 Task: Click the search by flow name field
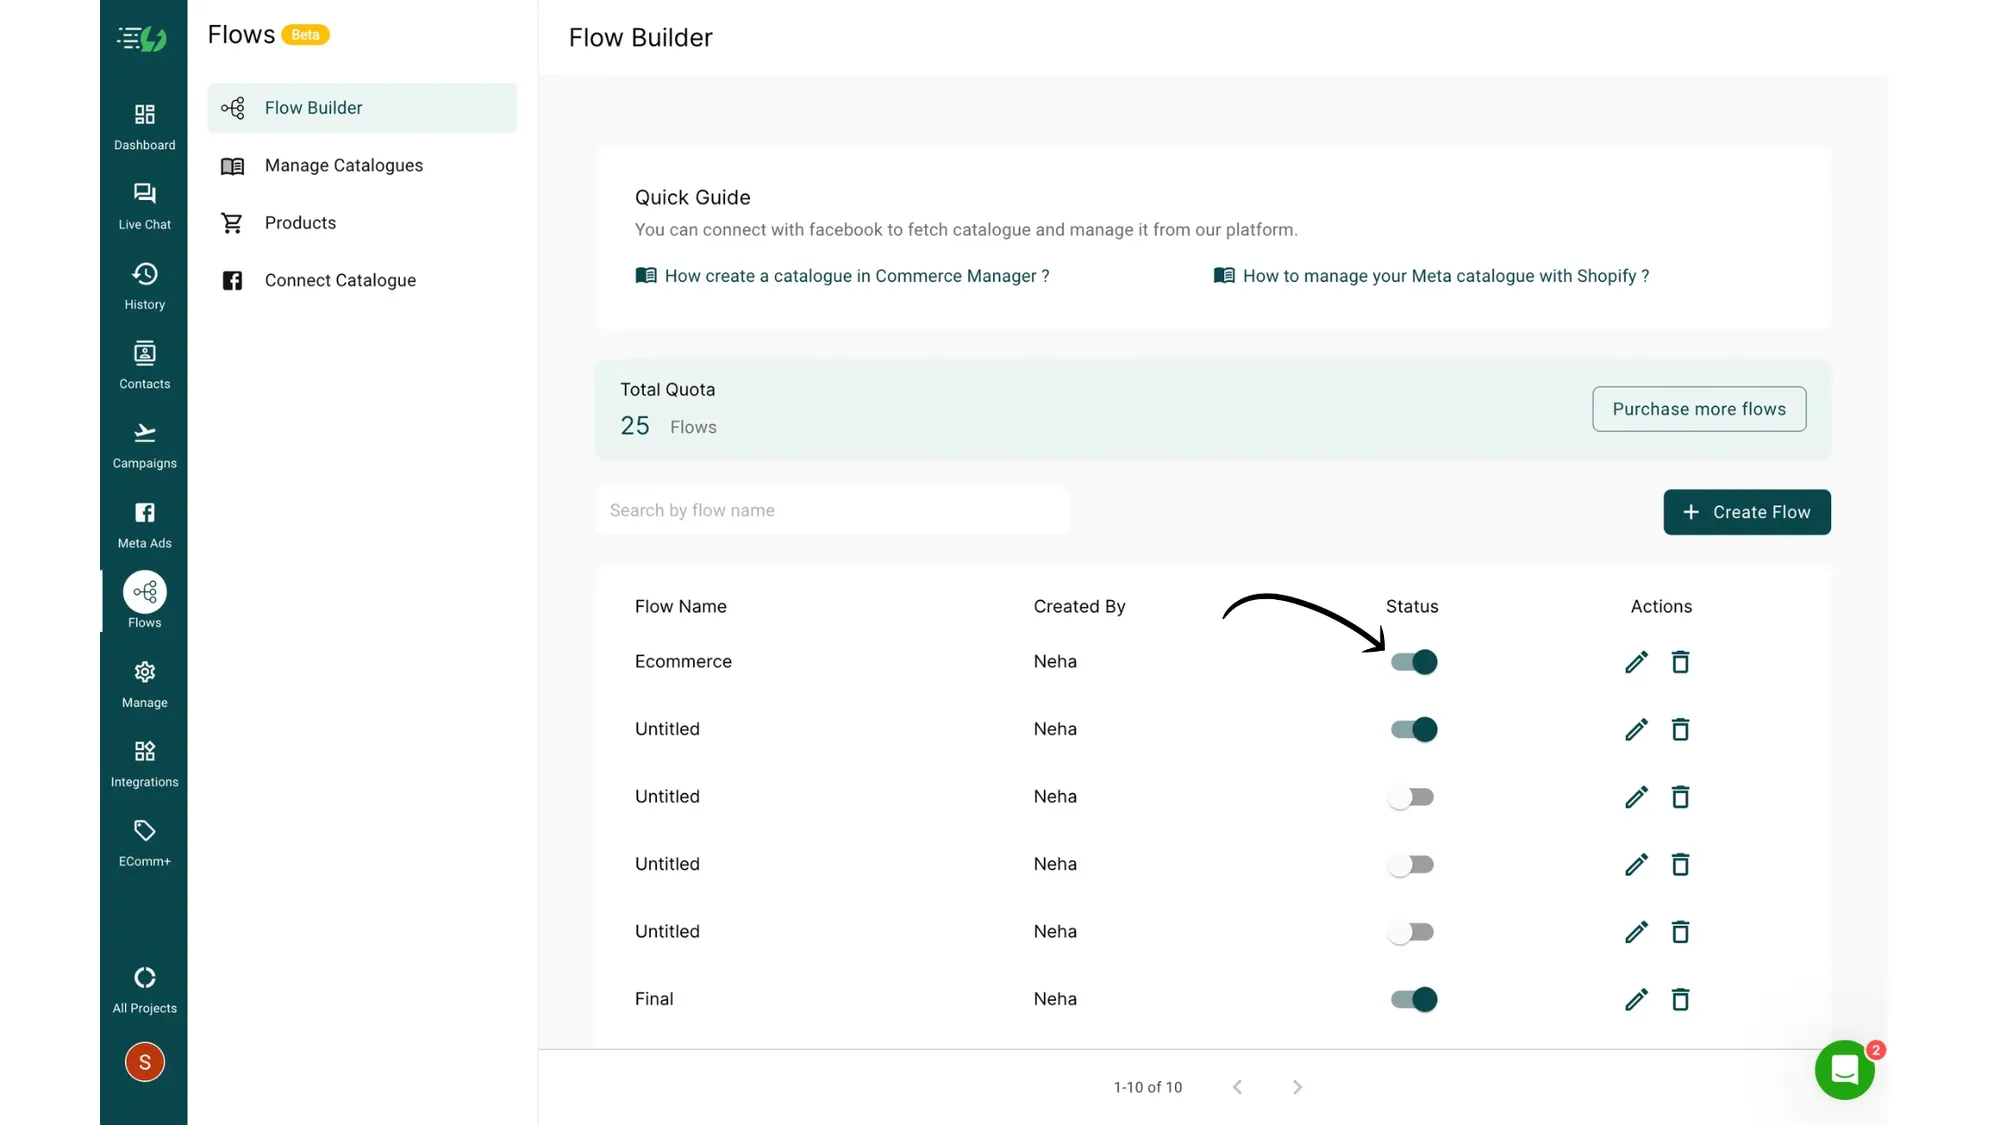833,510
